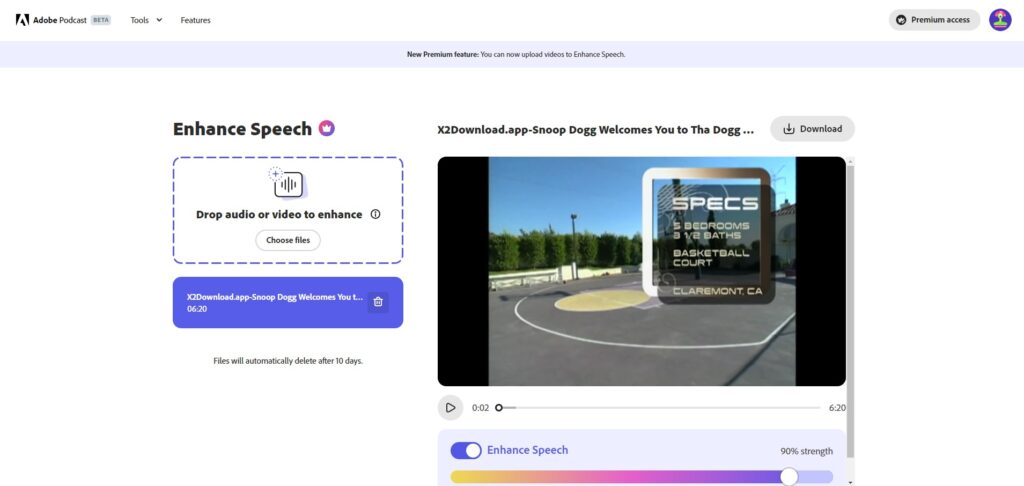Click the Choose files button
1024x486 pixels.
pos(288,240)
